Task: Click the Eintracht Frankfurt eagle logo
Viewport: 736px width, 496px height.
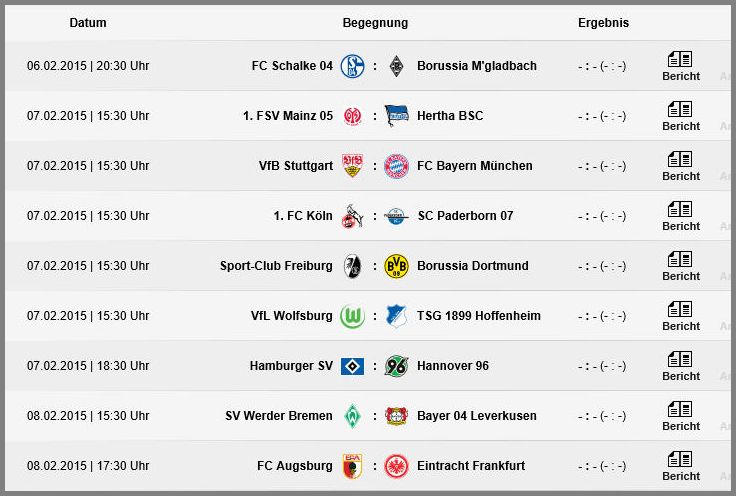Action: (x=396, y=466)
